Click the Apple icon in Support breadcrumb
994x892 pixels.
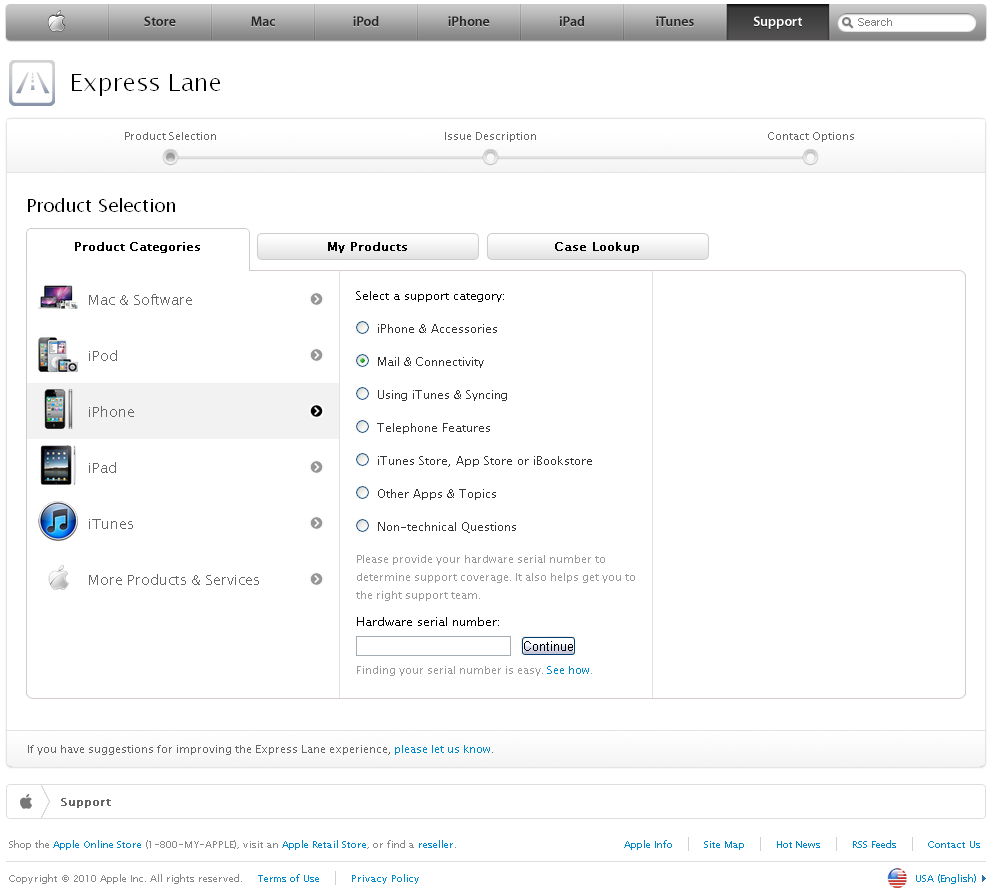26,801
